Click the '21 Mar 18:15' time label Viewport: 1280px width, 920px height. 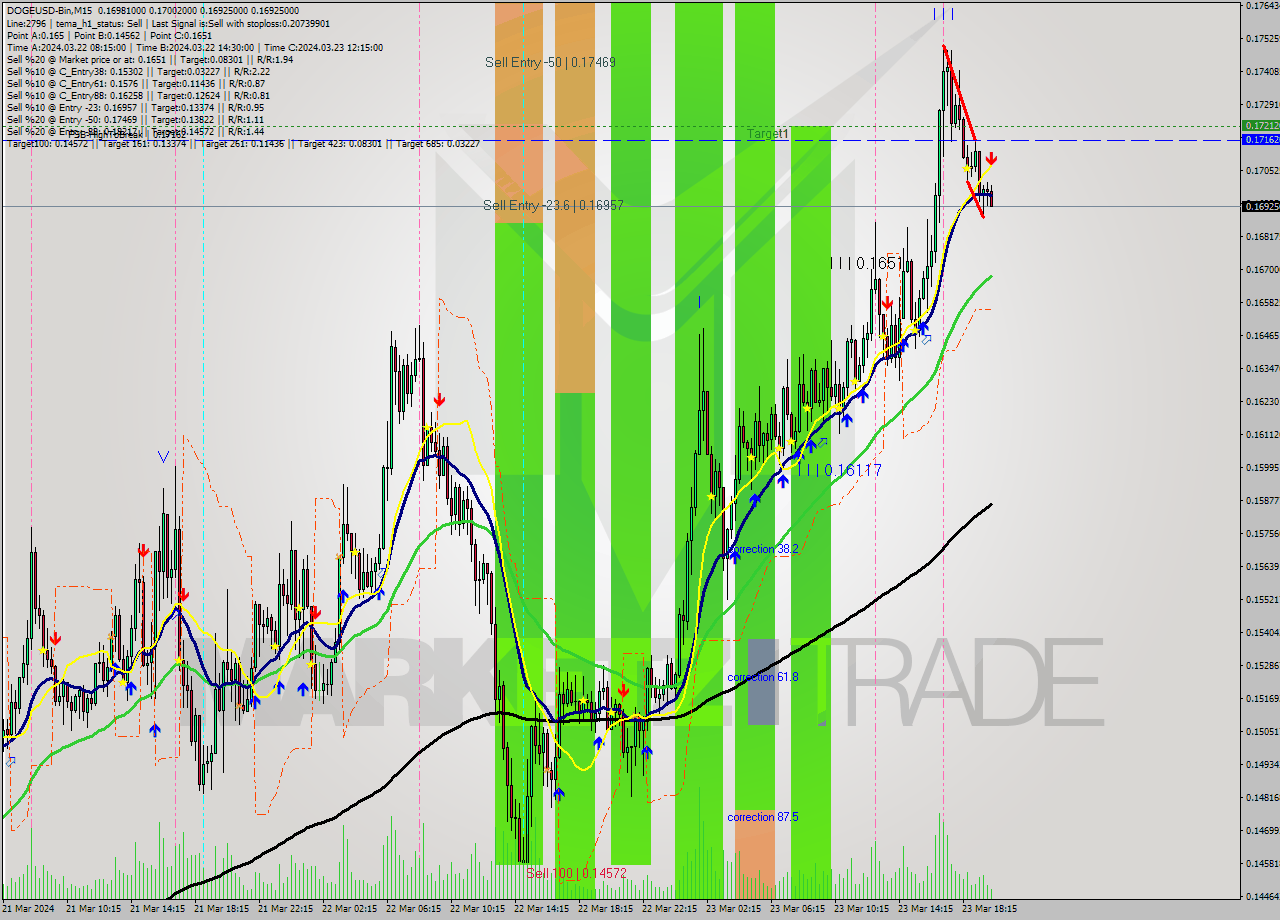click(x=221, y=910)
